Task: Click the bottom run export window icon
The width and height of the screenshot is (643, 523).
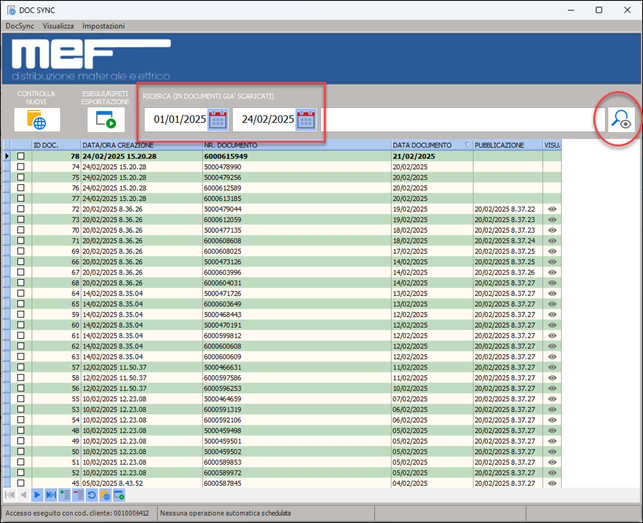Action: pos(119,495)
